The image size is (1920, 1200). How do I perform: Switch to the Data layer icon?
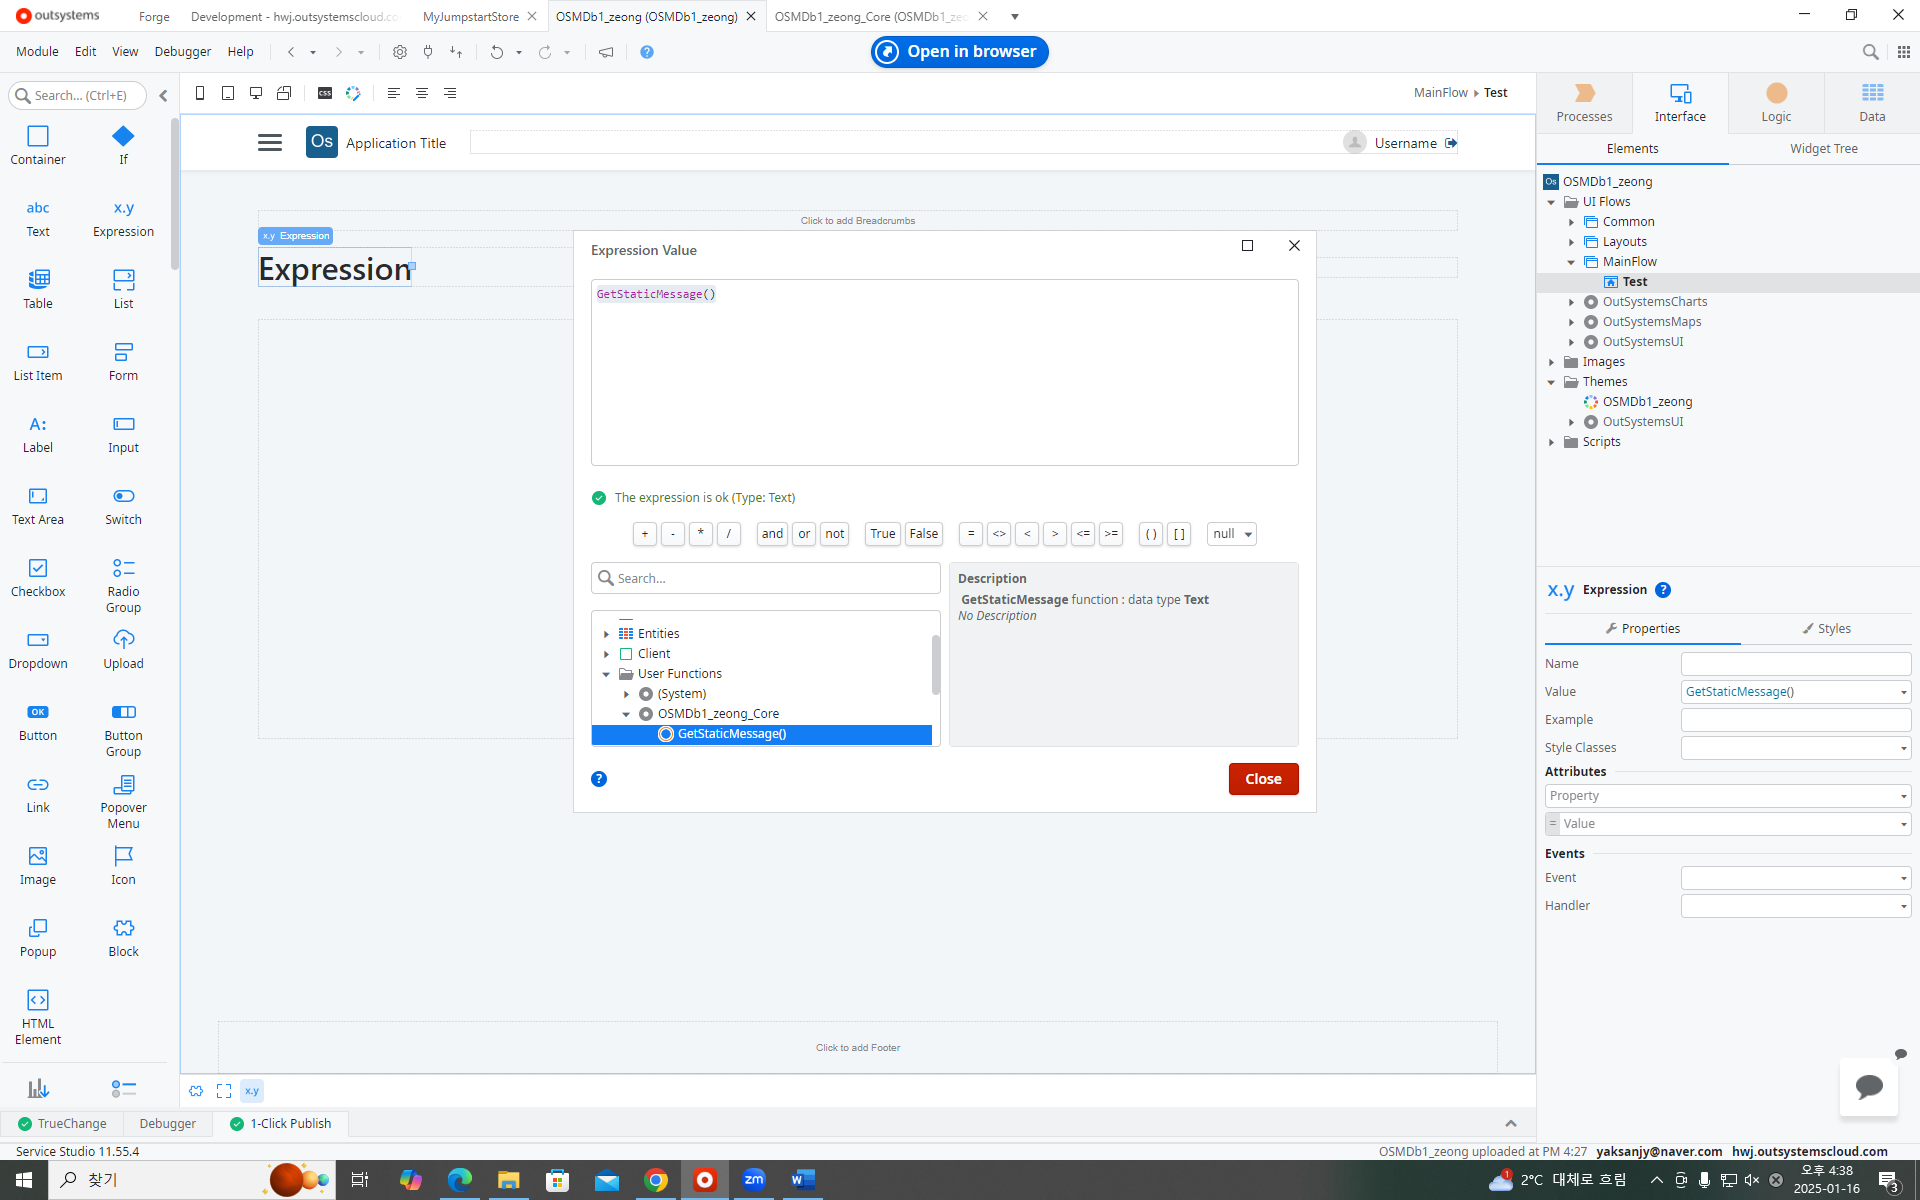[1872, 93]
